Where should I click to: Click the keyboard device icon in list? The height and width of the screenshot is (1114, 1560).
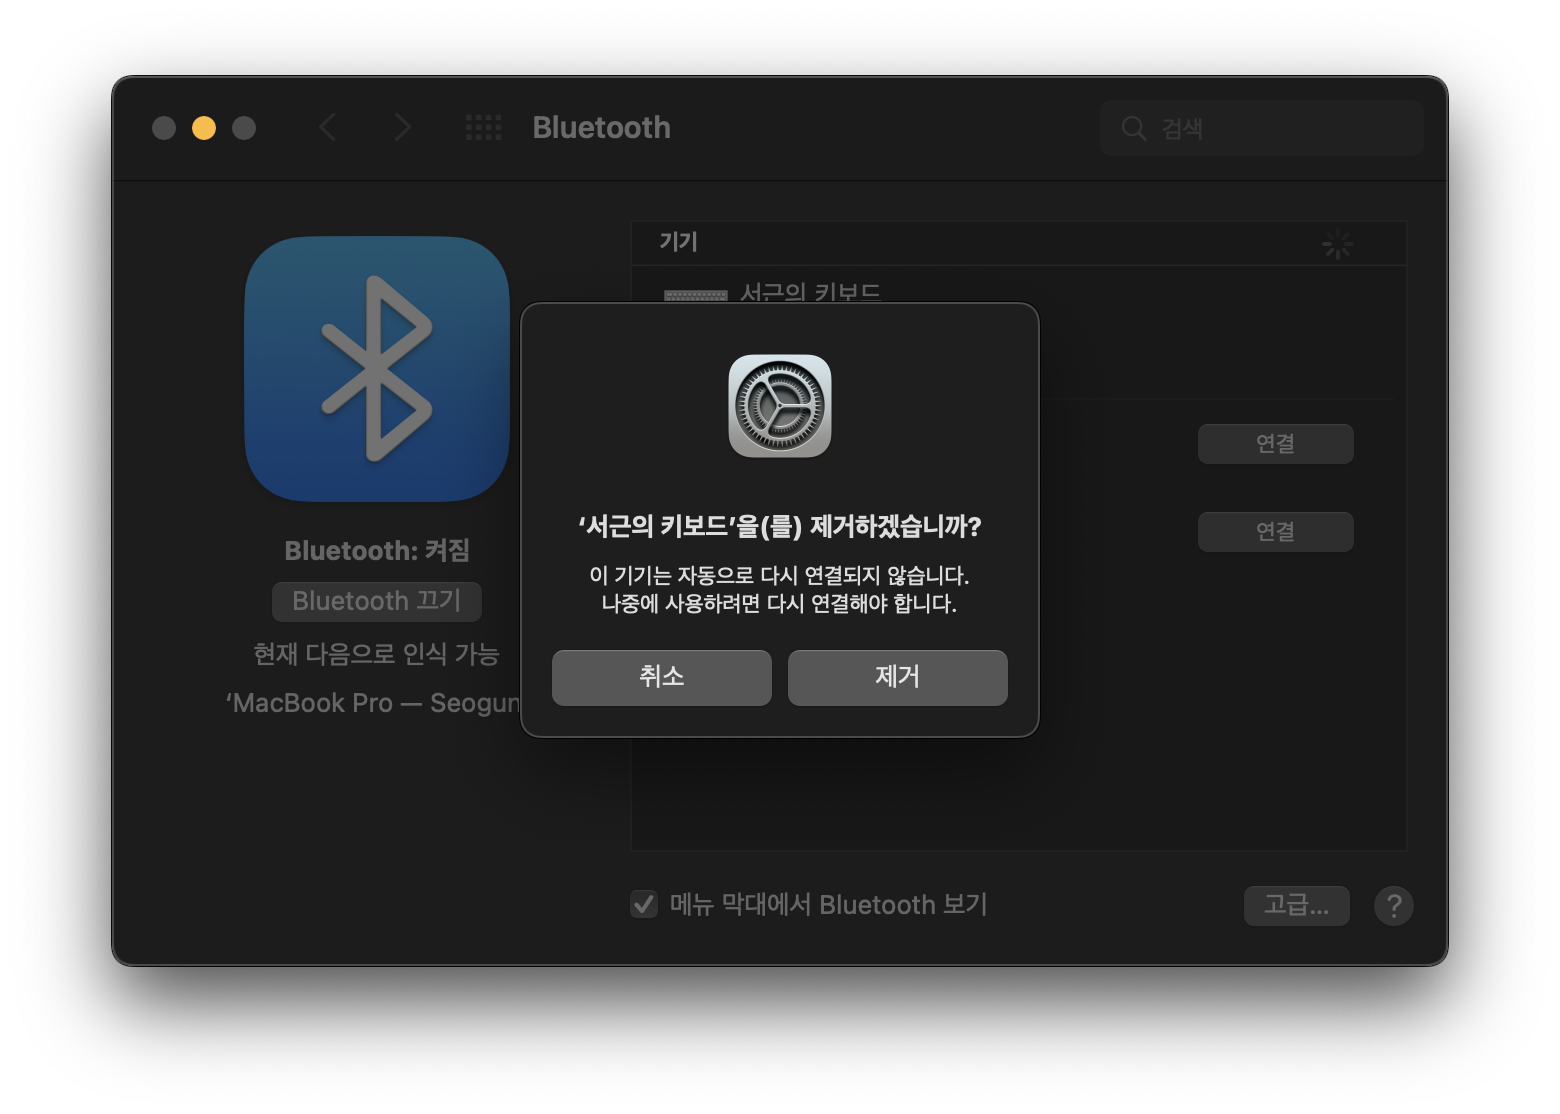tap(696, 295)
